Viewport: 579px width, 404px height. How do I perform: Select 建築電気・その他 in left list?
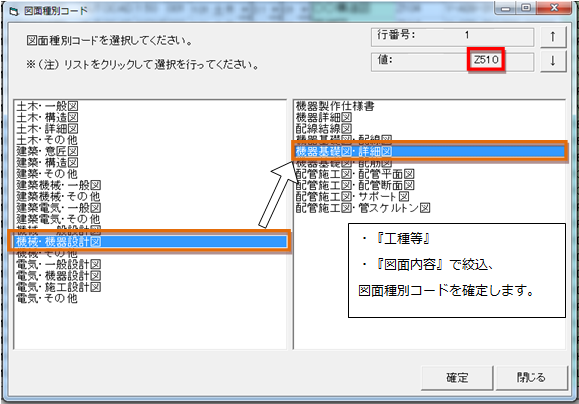(x=58, y=219)
